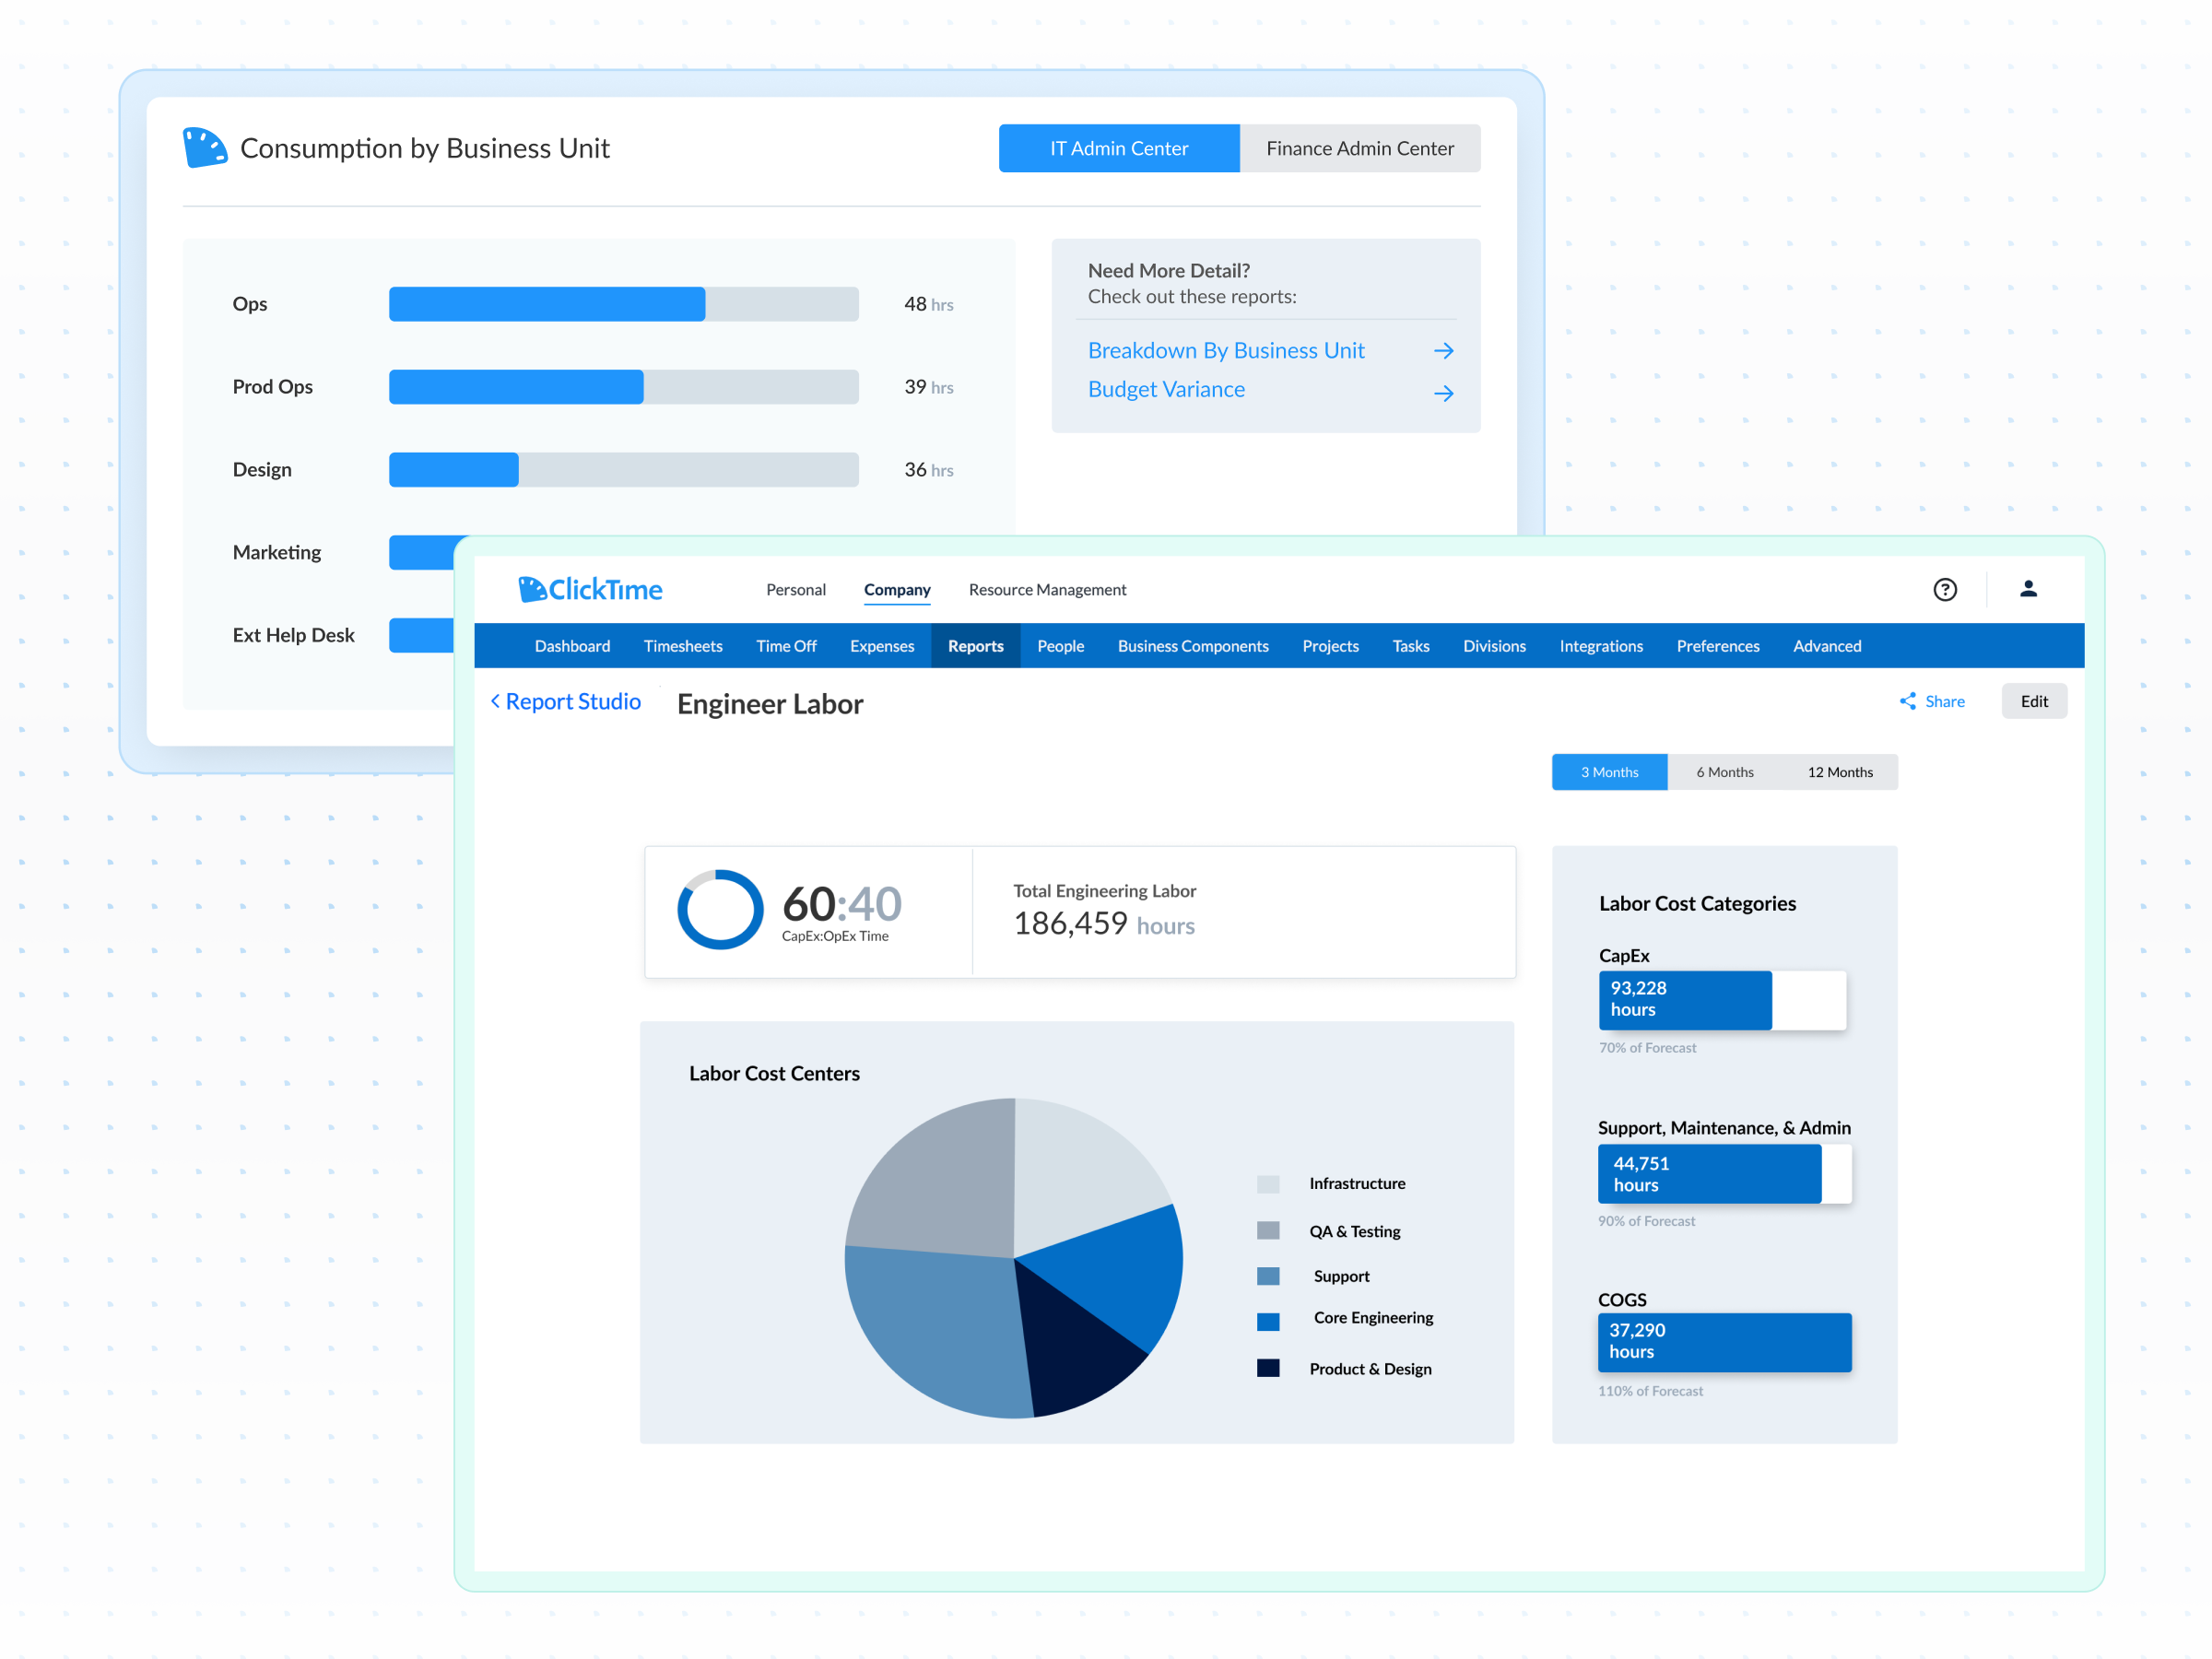Open the Business Components tab

coord(1192,646)
